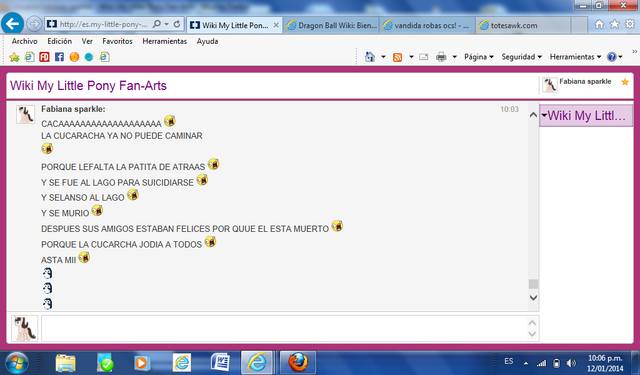The image size is (640, 375).
Task: Click the forward navigation arrow
Action: [34, 24]
